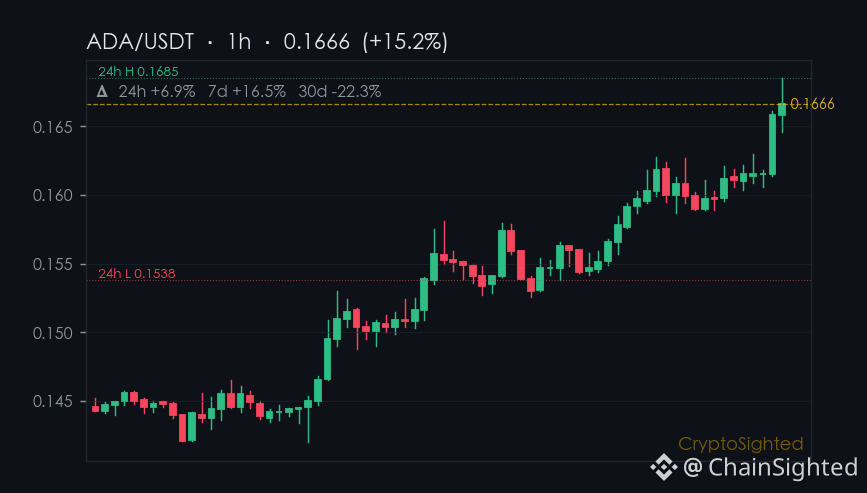Click the 24h H 0.1685 label
This screenshot has height=493, width=867.
pyautogui.click(x=138, y=71)
